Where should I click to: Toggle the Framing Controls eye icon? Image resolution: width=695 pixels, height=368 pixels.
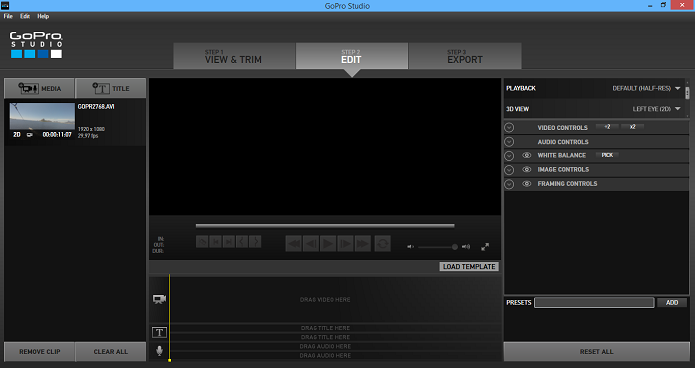527,184
